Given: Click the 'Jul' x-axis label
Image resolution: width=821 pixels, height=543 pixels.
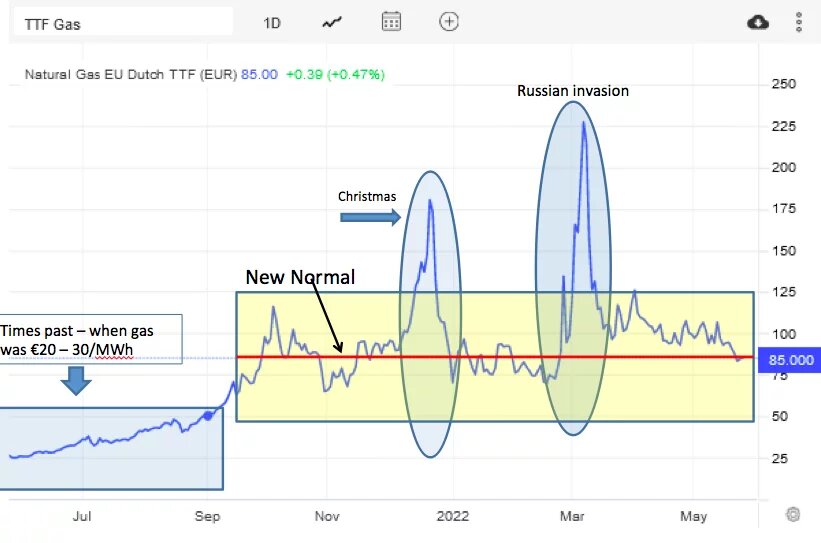Looking at the screenshot, I should [82, 516].
